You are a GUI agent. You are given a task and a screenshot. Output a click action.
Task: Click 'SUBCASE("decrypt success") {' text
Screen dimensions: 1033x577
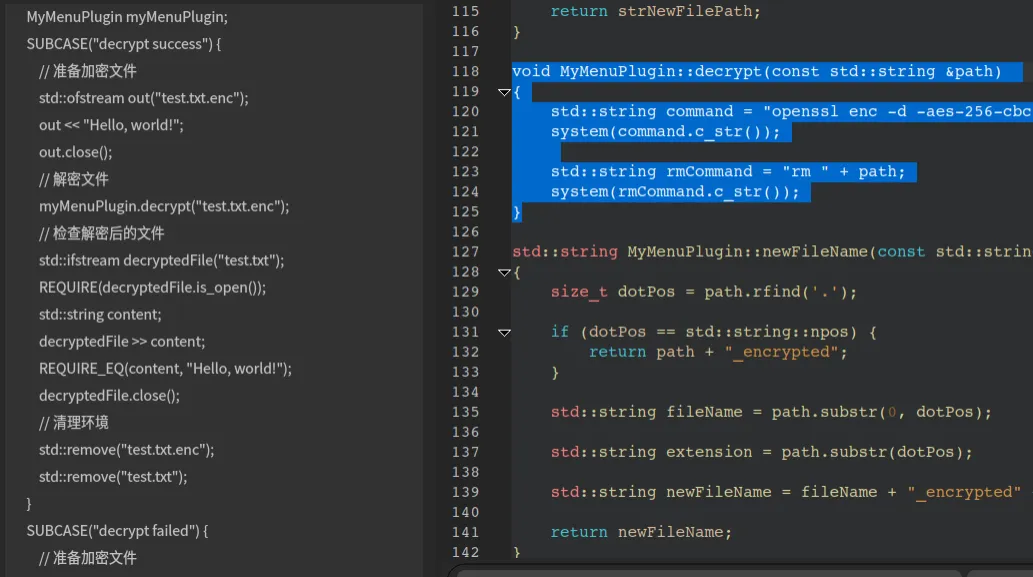[124, 44]
